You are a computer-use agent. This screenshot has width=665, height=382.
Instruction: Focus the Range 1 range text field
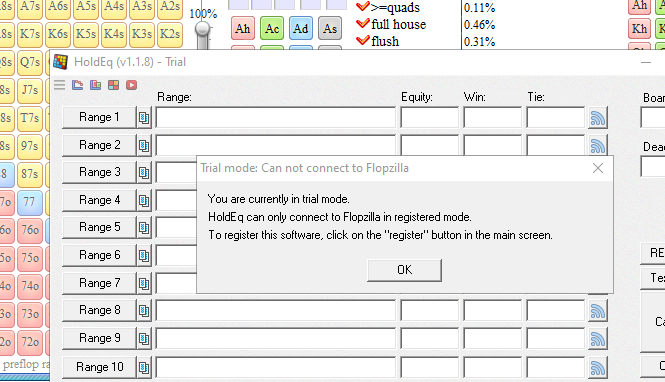pyautogui.click(x=276, y=117)
